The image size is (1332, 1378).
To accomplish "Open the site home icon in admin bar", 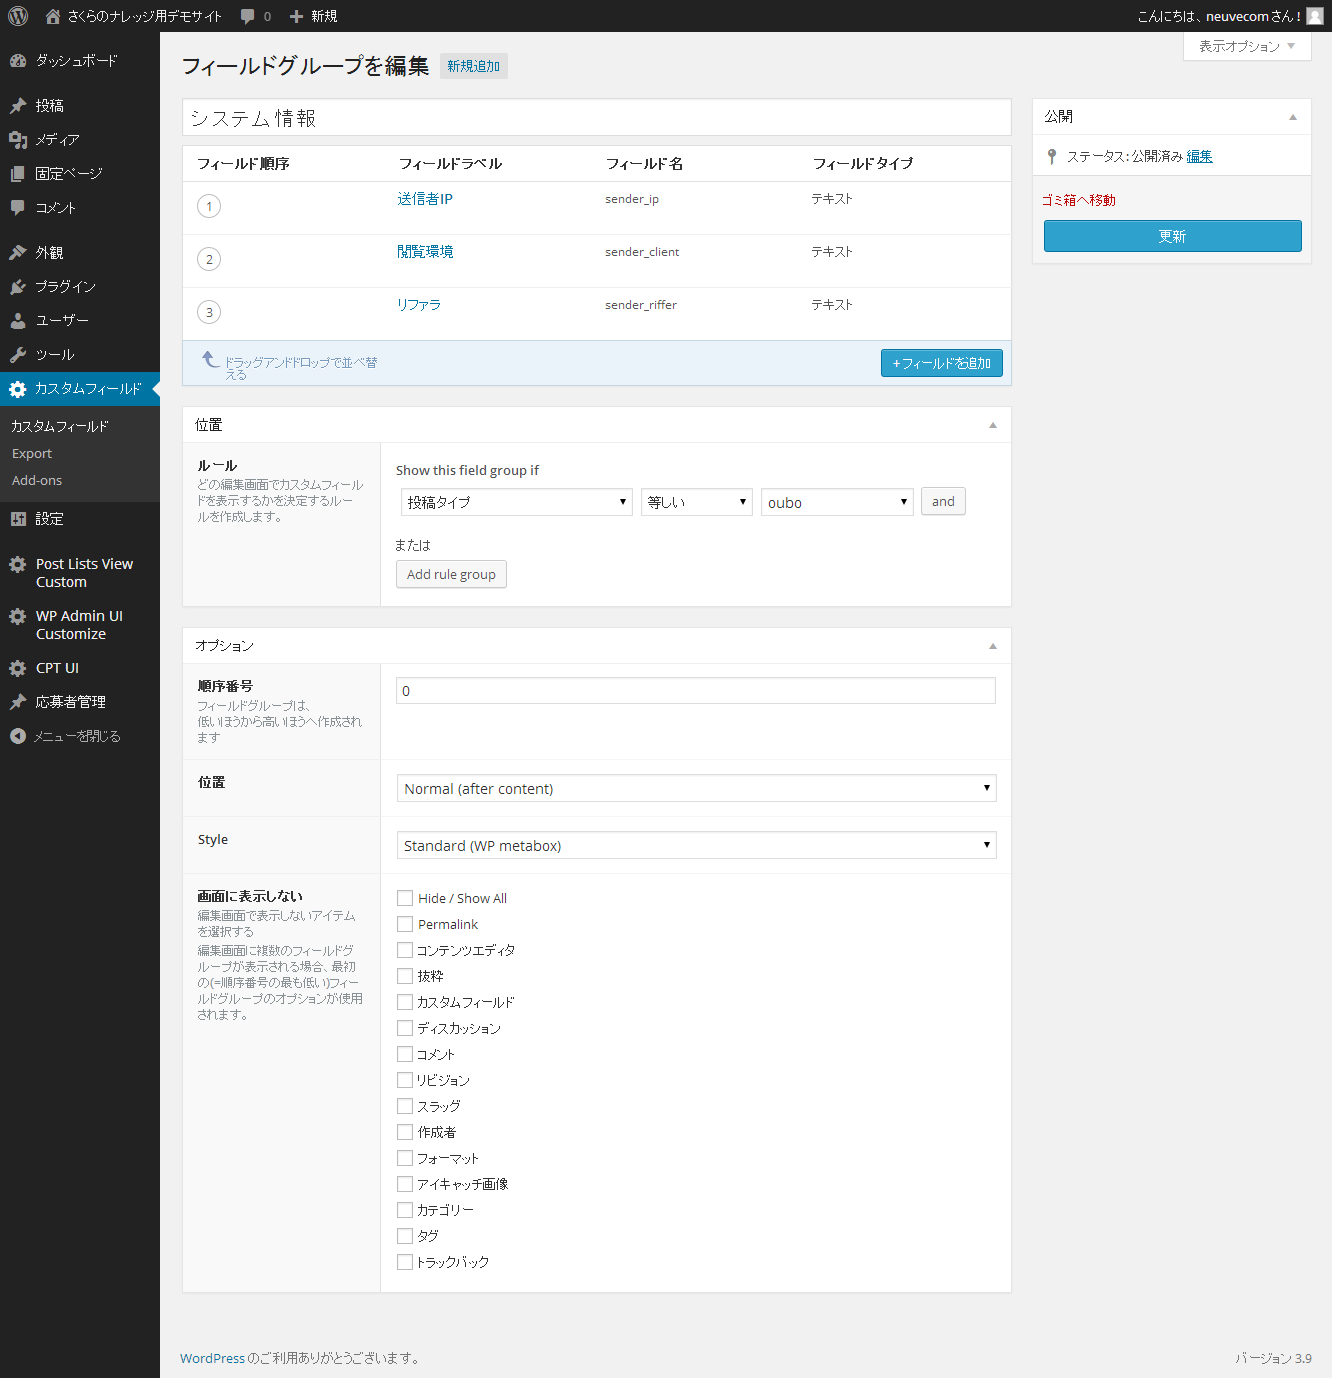I will [53, 16].
